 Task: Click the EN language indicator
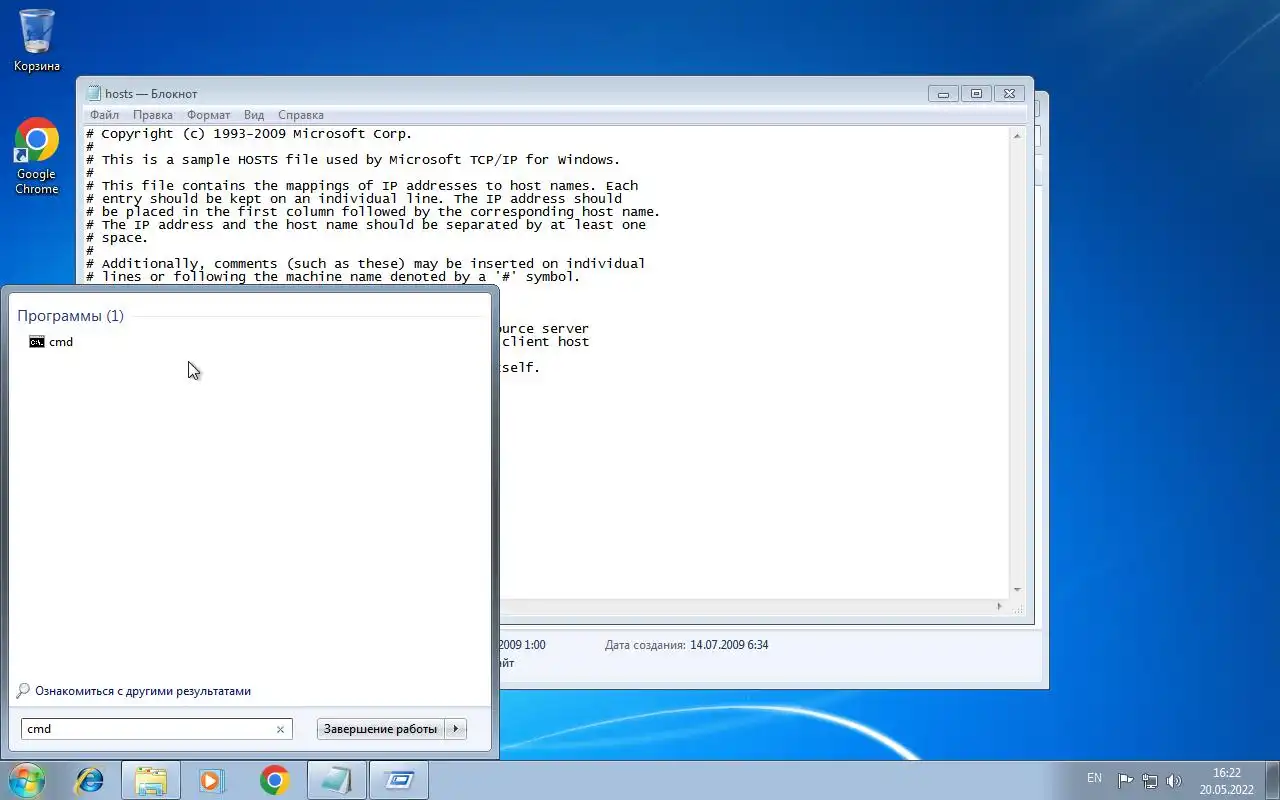[1094, 778]
